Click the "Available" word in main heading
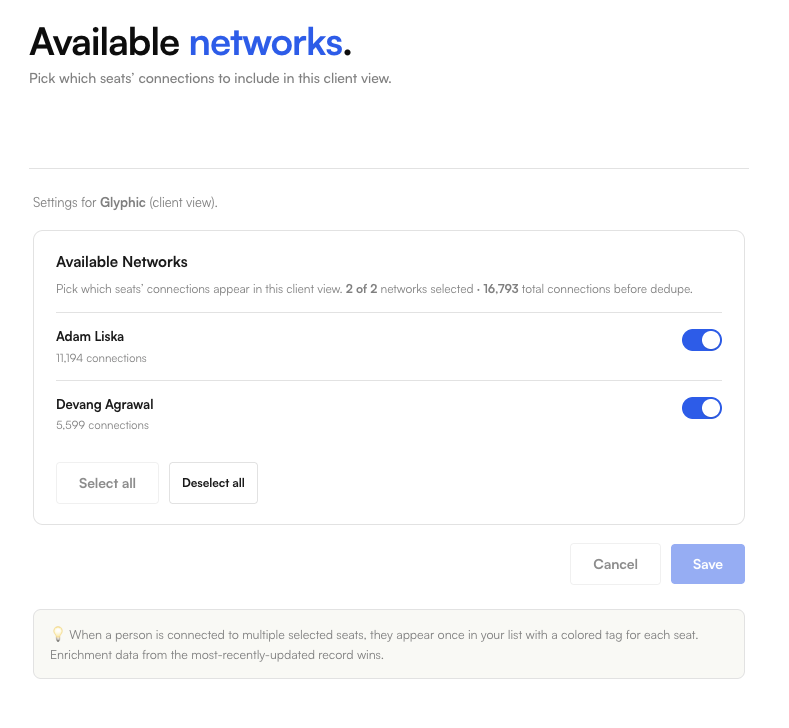Image resolution: width=789 pixels, height=728 pixels. click(105, 42)
